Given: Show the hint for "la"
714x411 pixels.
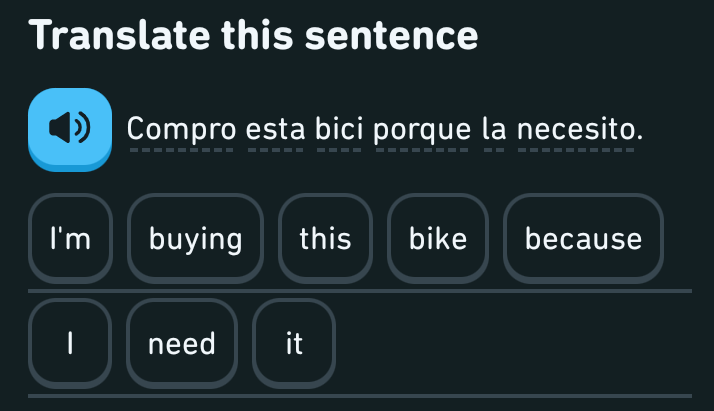Looking at the screenshot, I should pos(495,129).
